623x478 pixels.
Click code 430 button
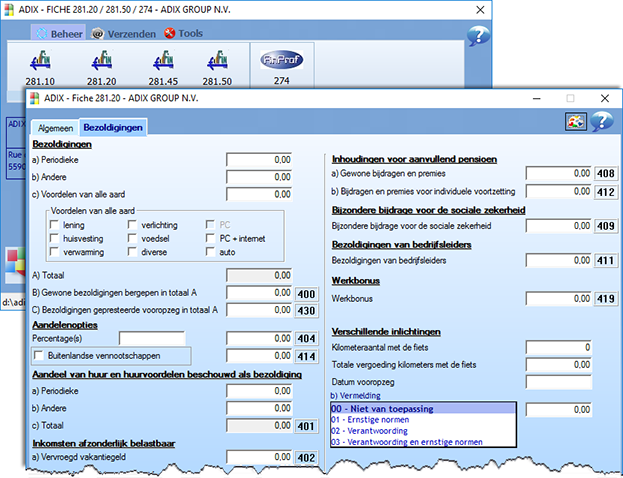tap(306, 311)
